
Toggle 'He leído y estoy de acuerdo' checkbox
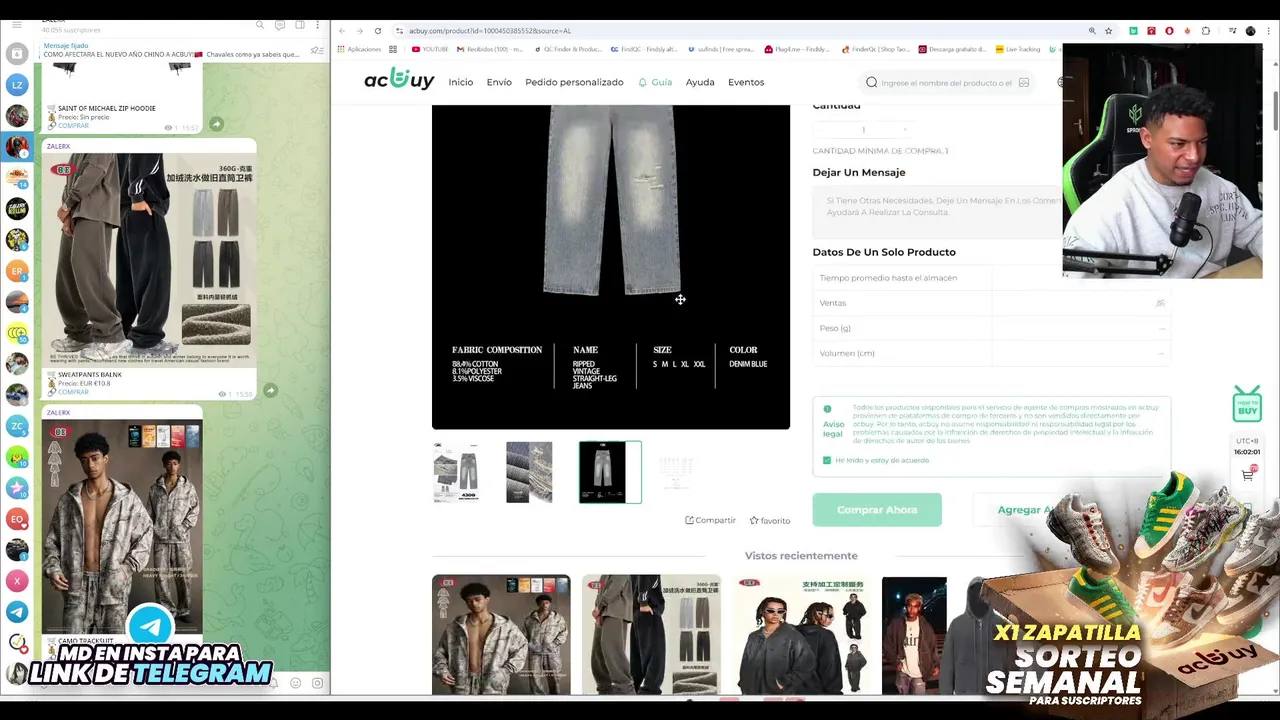pyautogui.click(x=827, y=460)
